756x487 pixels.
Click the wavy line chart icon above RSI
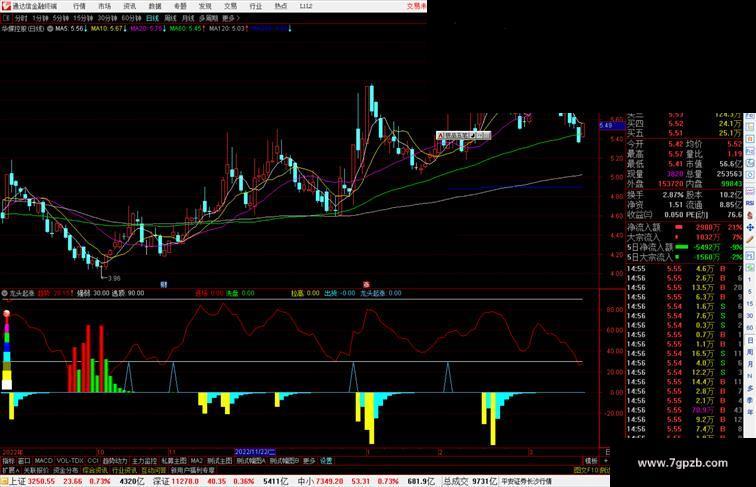click(x=750, y=192)
